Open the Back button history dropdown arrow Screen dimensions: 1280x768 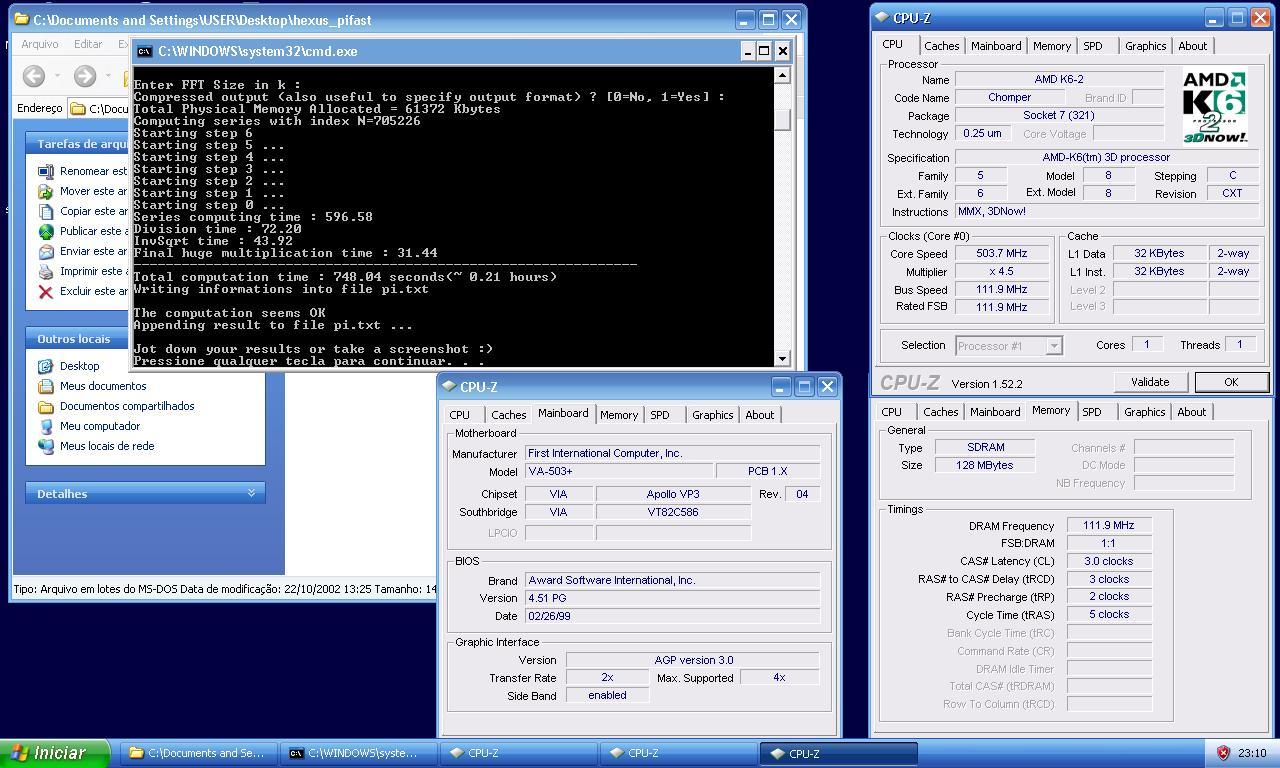tap(58, 76)
